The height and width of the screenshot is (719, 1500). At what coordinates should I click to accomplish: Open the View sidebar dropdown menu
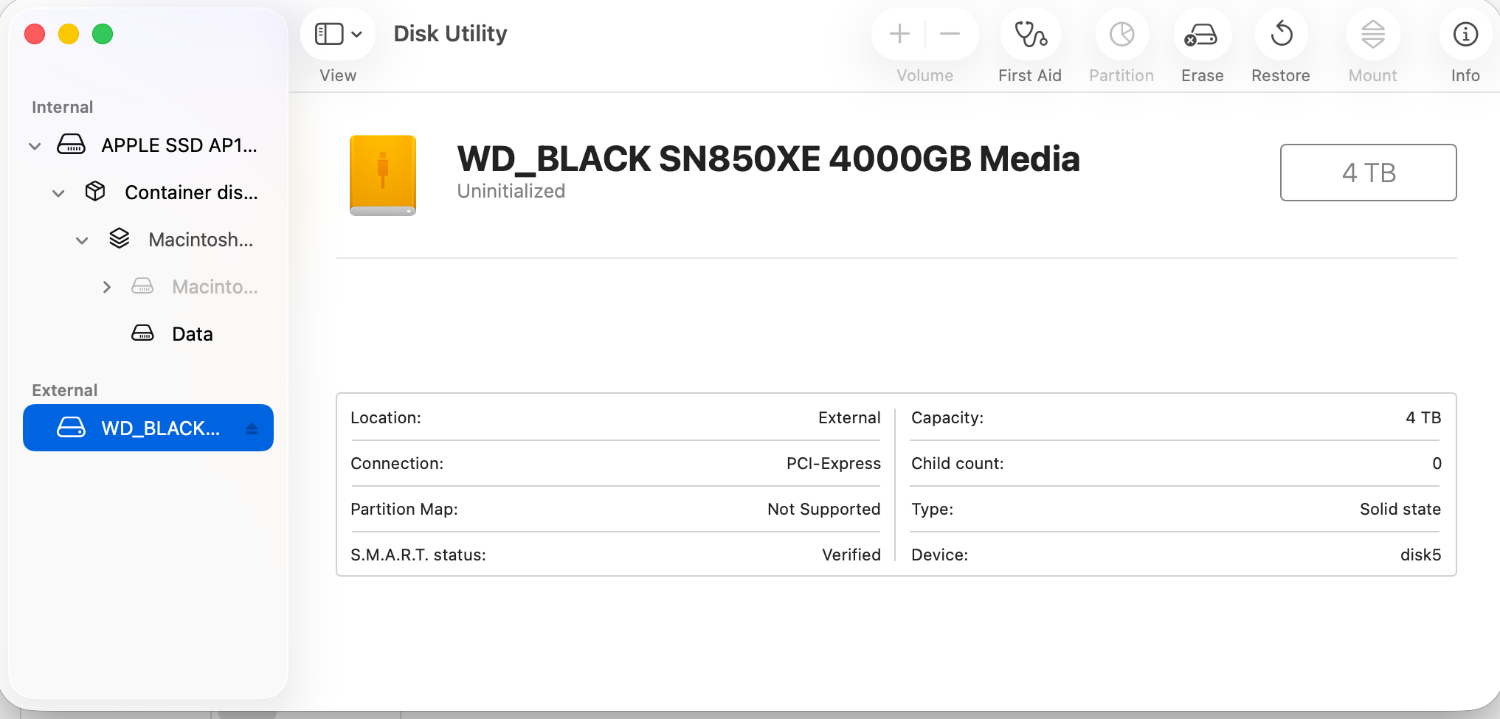338,35
